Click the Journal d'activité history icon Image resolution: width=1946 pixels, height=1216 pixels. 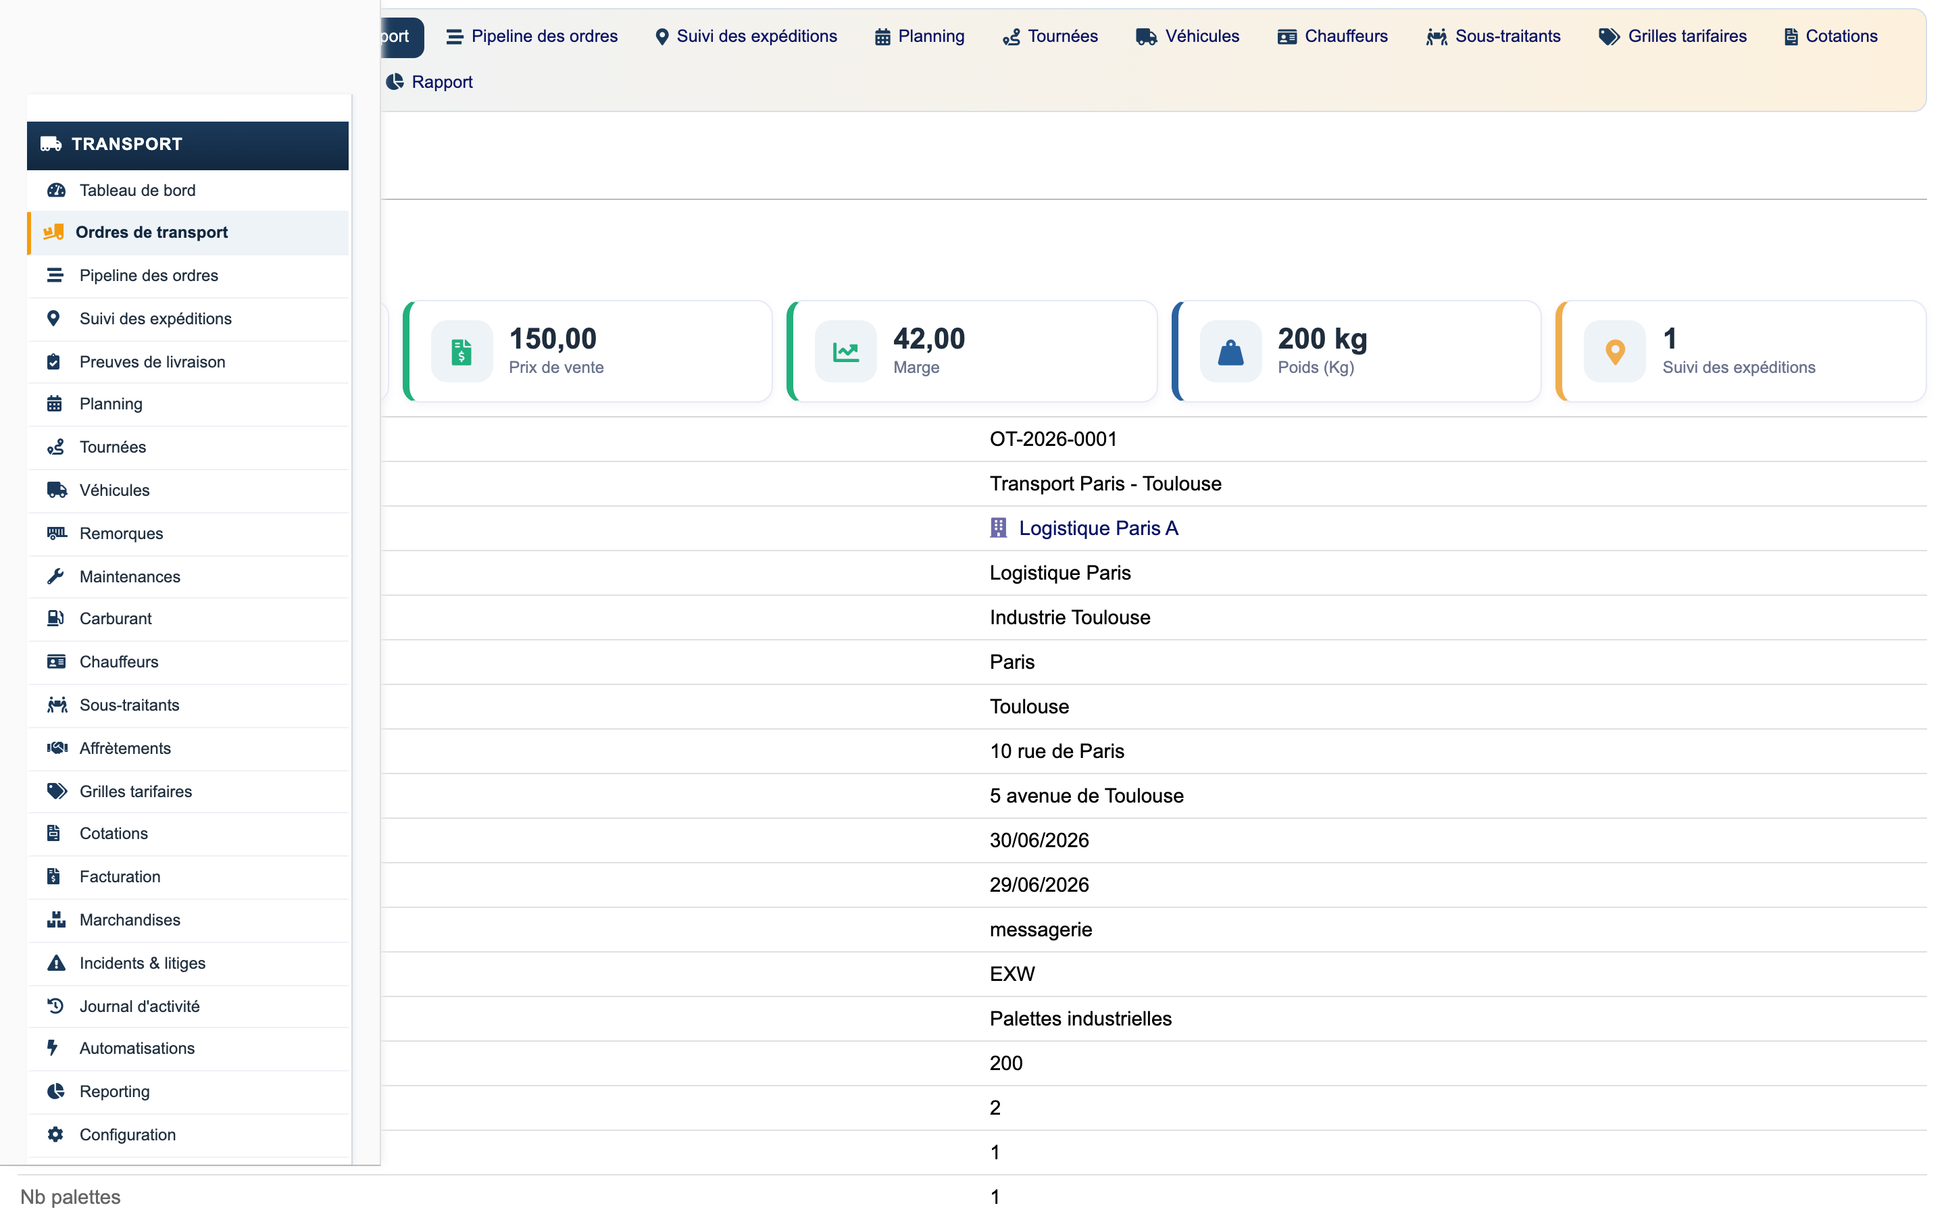coord(55,1006)
